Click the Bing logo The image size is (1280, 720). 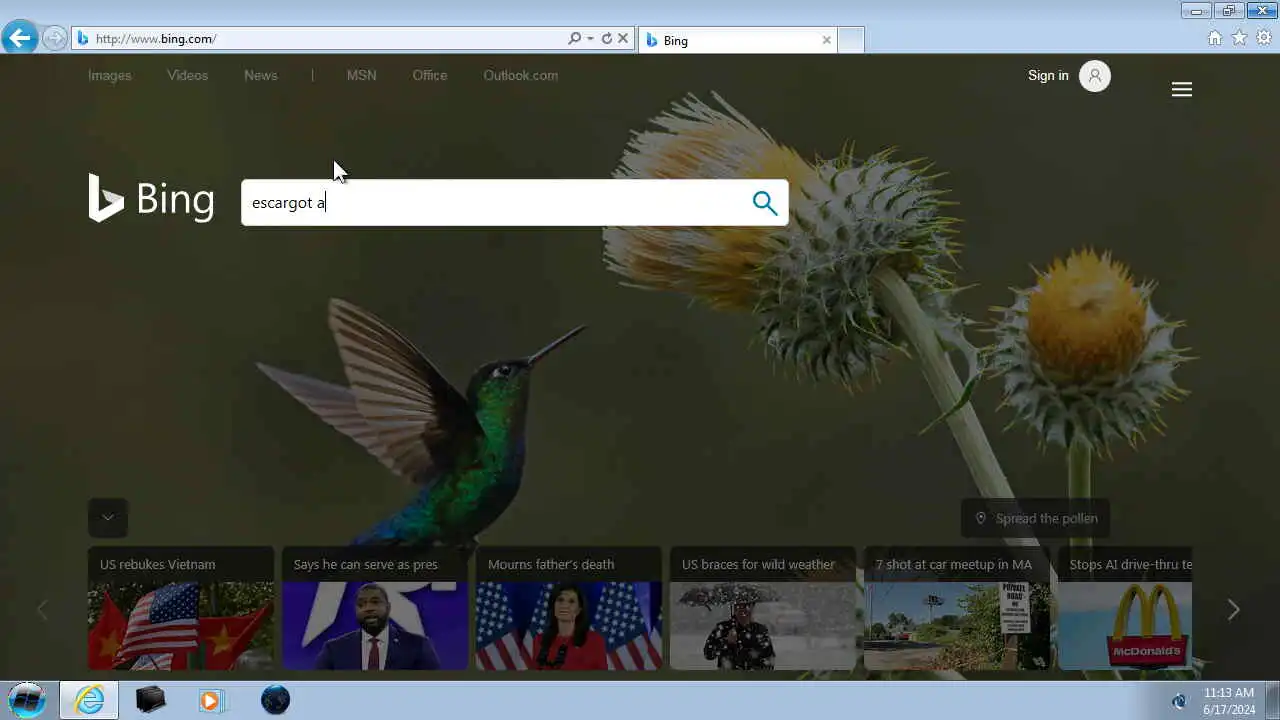(x=151, y=198)
